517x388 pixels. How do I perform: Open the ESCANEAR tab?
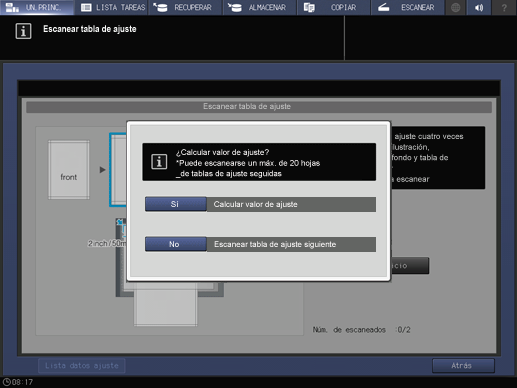[x=408, y=7]
